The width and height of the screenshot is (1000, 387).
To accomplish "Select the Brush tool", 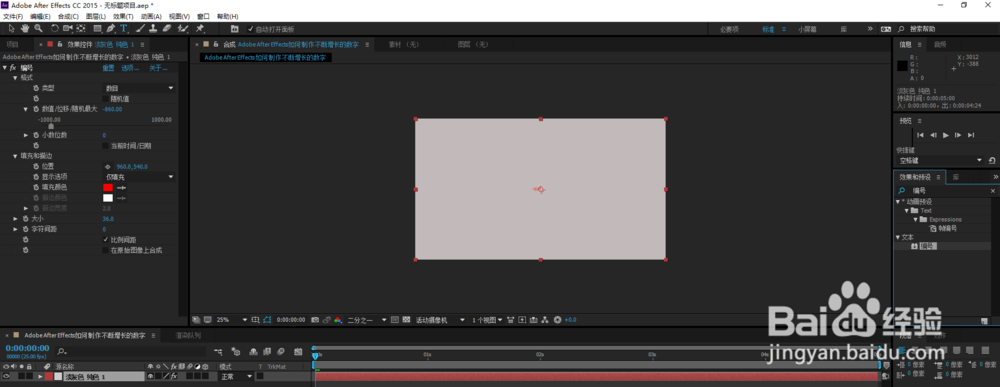I will (x=140, y=29).
